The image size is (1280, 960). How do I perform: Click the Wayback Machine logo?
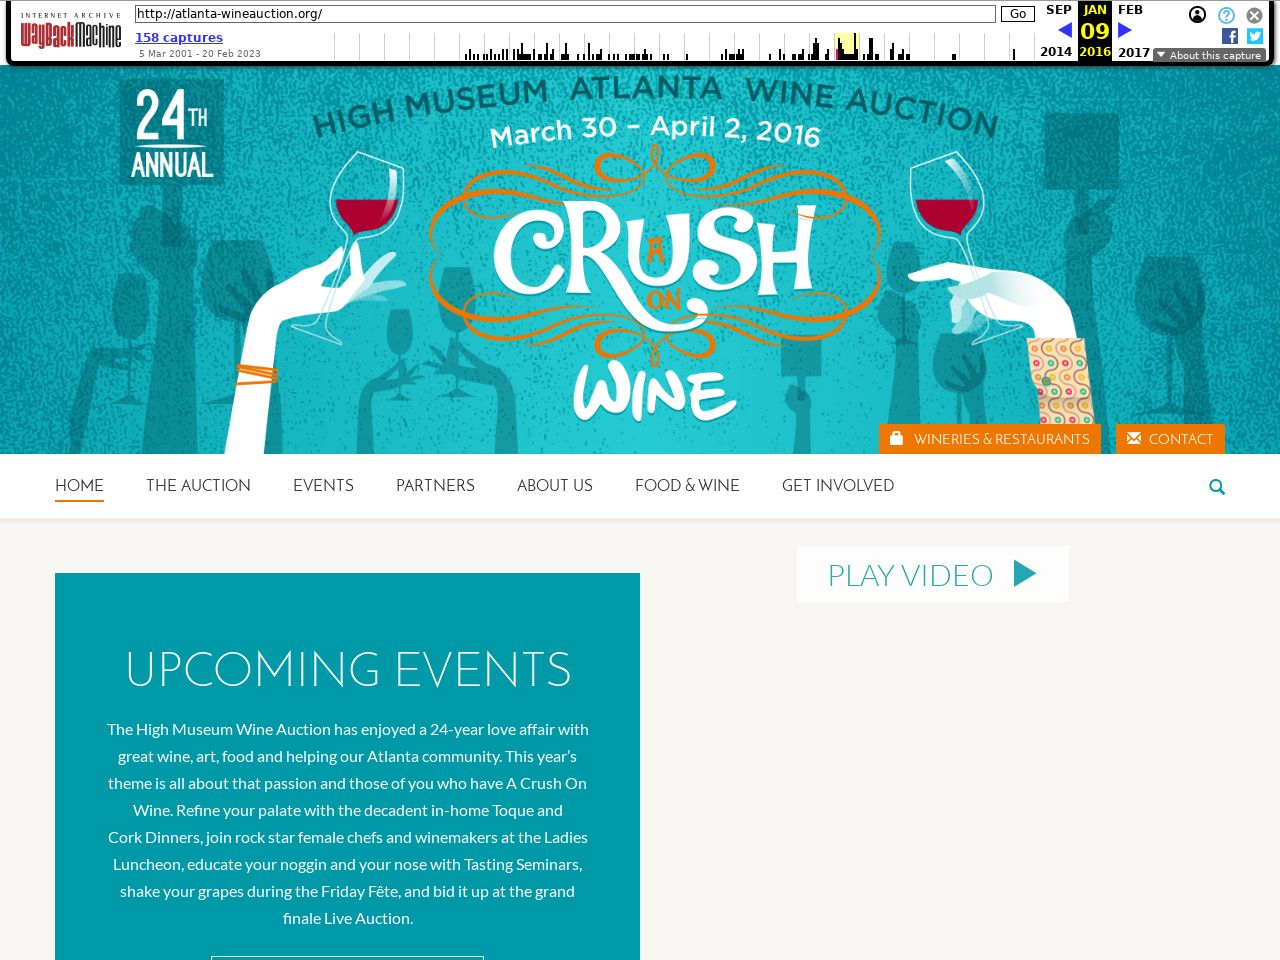tap(71, 31)
